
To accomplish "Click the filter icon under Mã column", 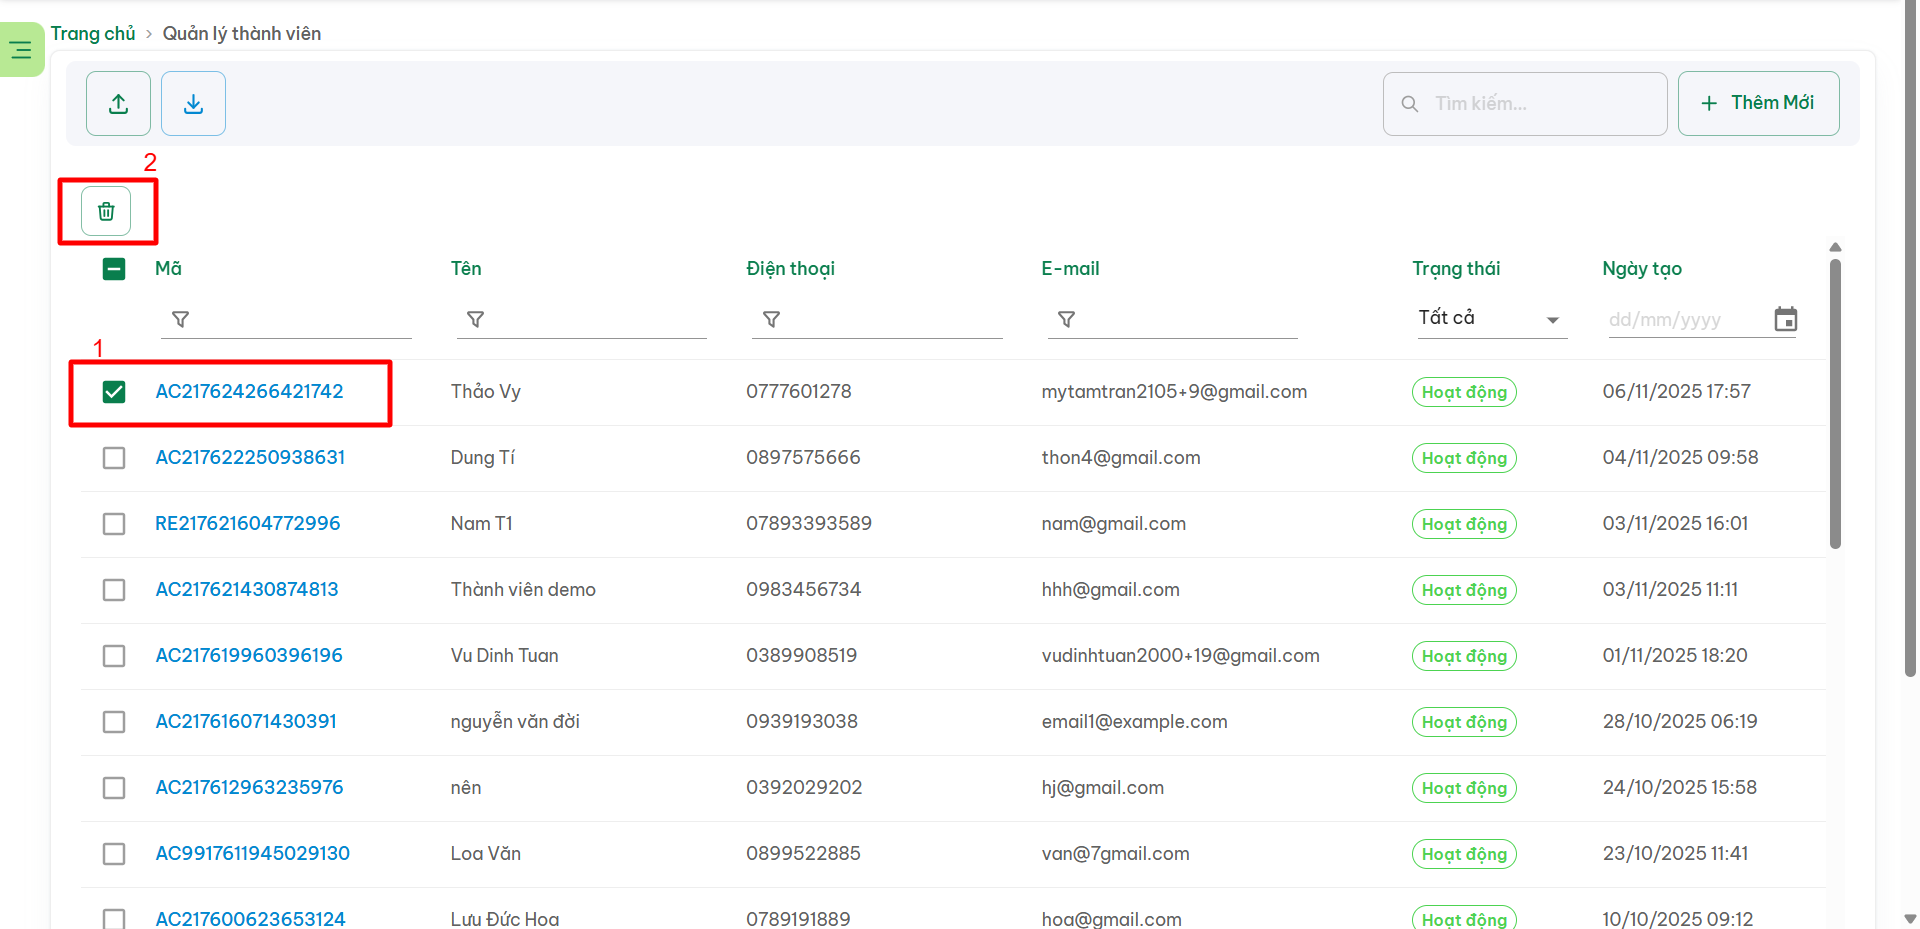I will click(x=181, y=319).
